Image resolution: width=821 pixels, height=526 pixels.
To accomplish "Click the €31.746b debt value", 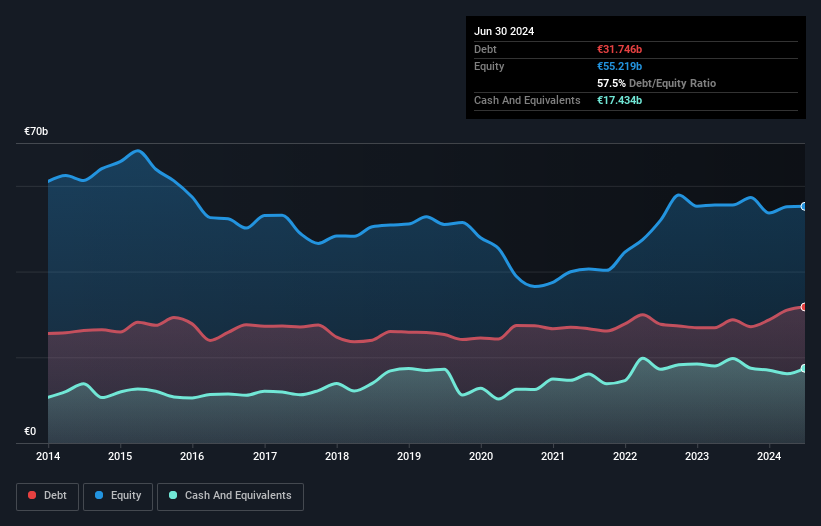I will [x=619, y=49].
